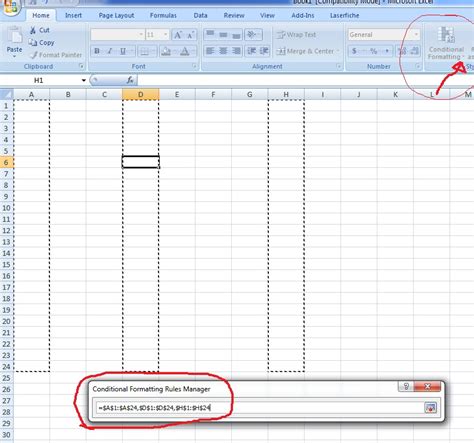
Task: Set Middle Align vertical alignment
Action: tap(223, 34)
